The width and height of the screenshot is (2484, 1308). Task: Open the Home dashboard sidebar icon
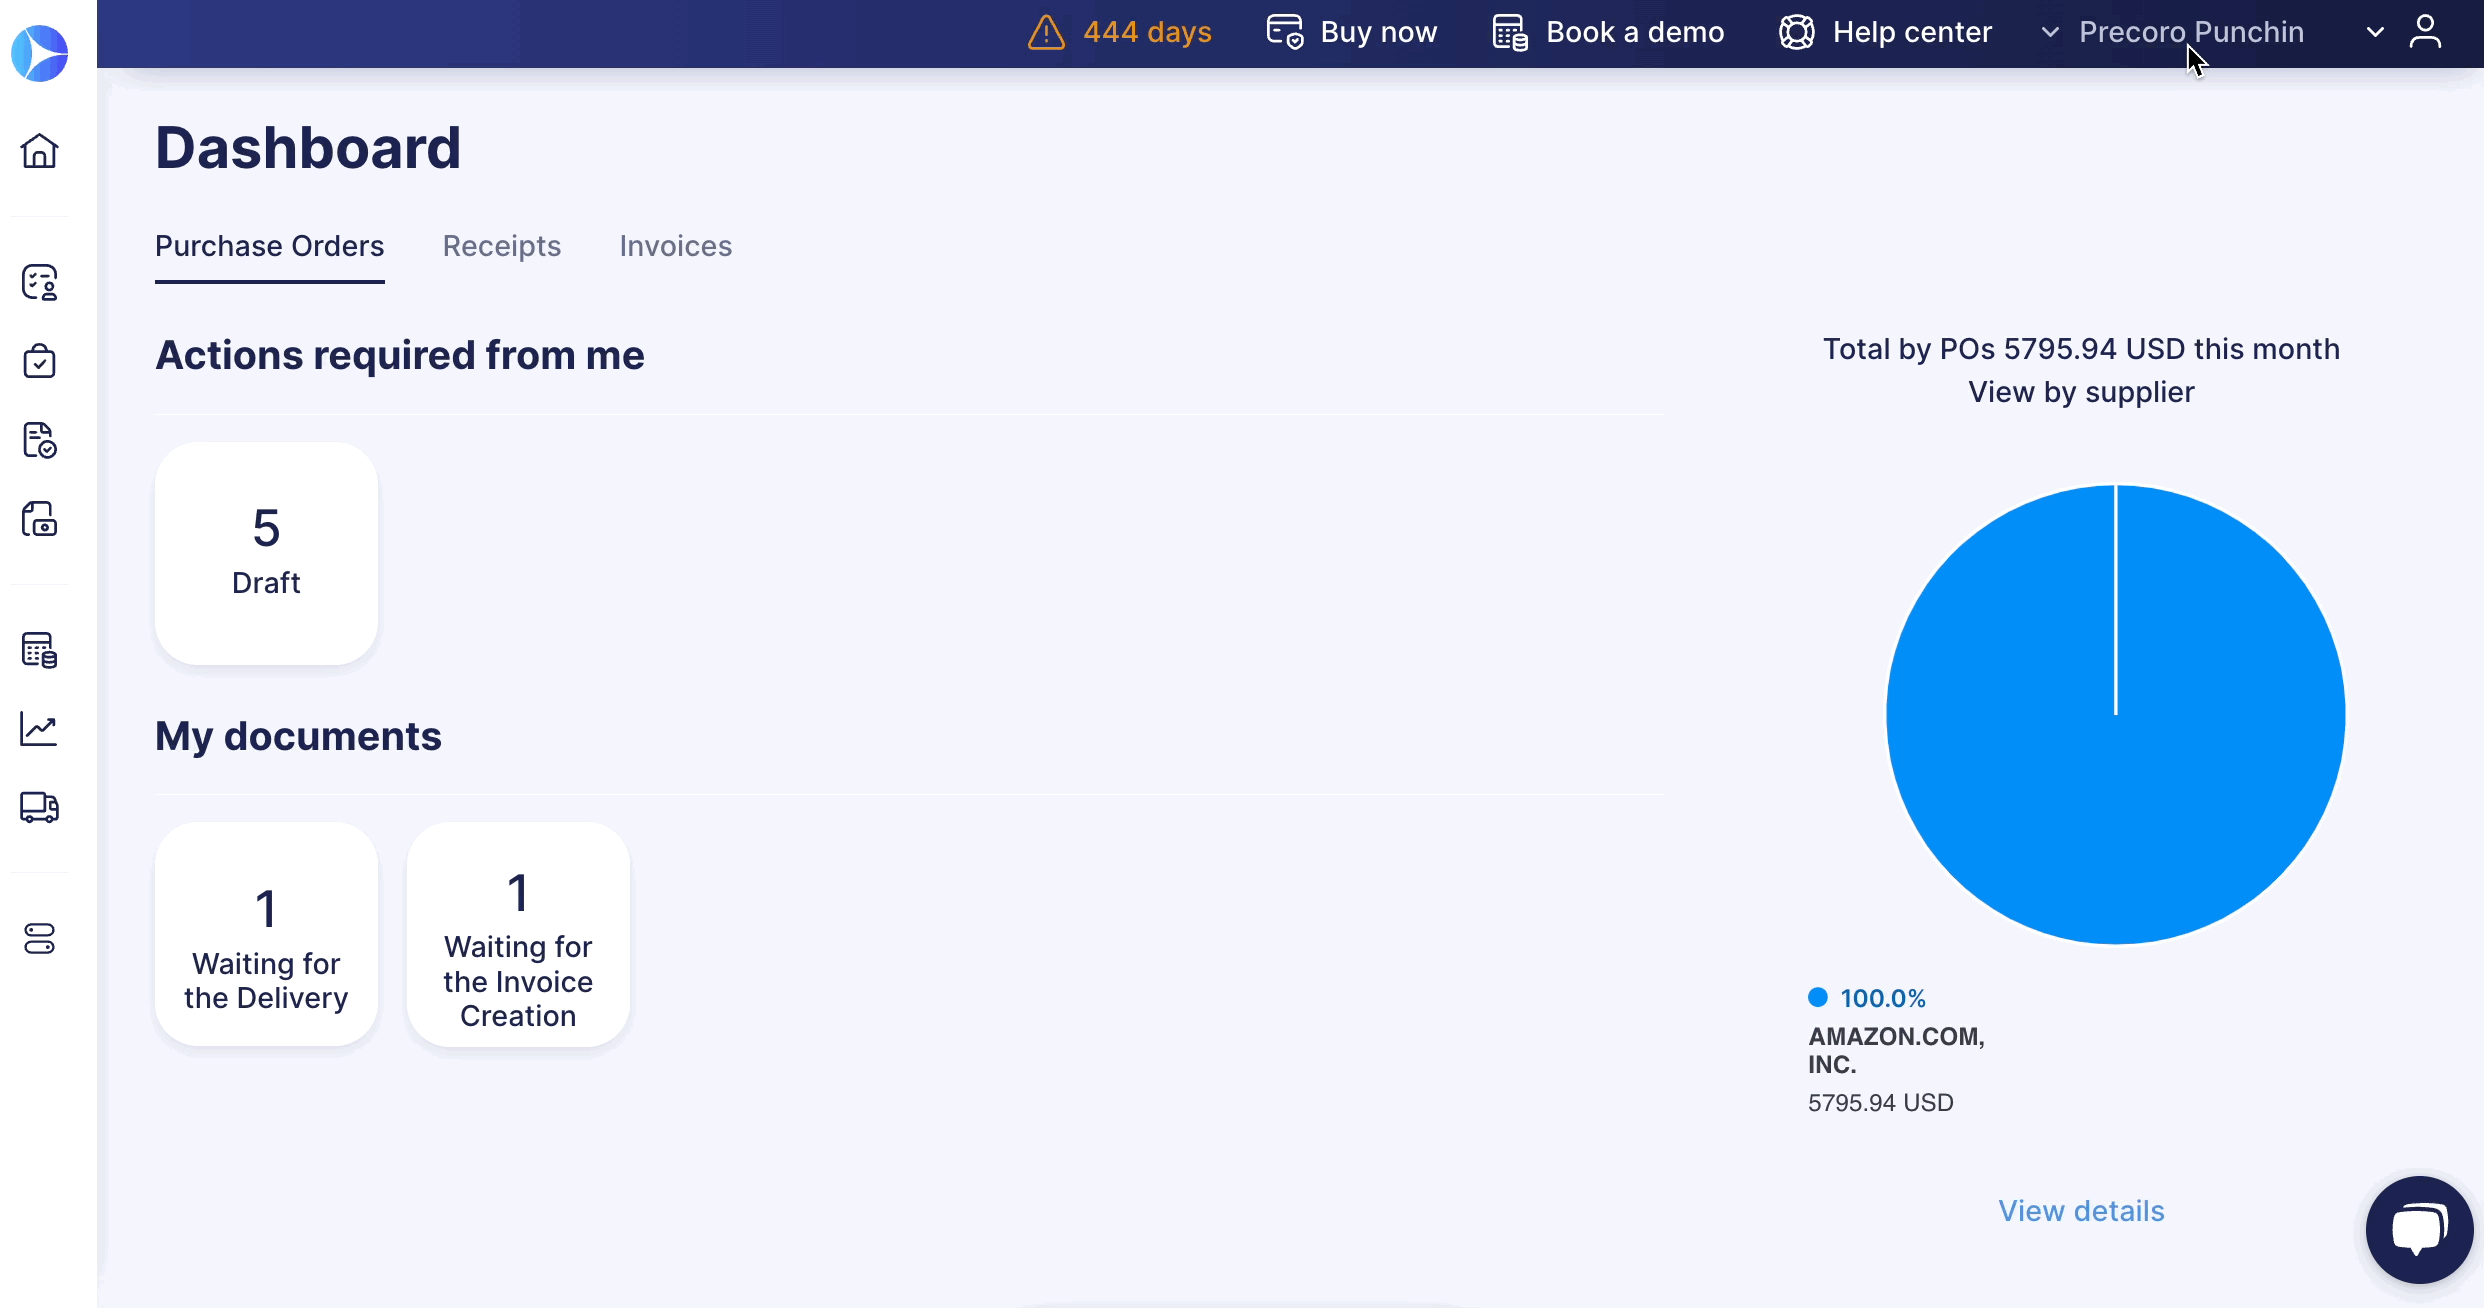tap(40, 151)
